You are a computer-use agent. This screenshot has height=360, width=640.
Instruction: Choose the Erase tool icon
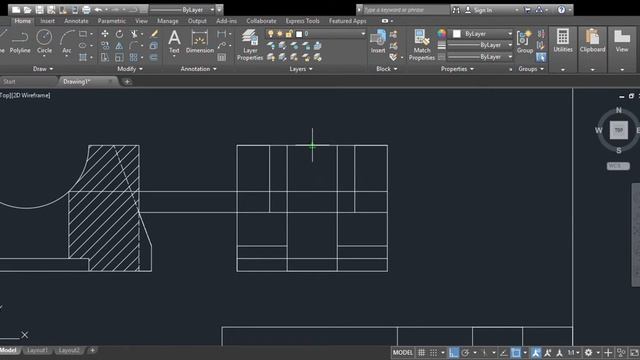pyautogui.click(x=154, y=34)
